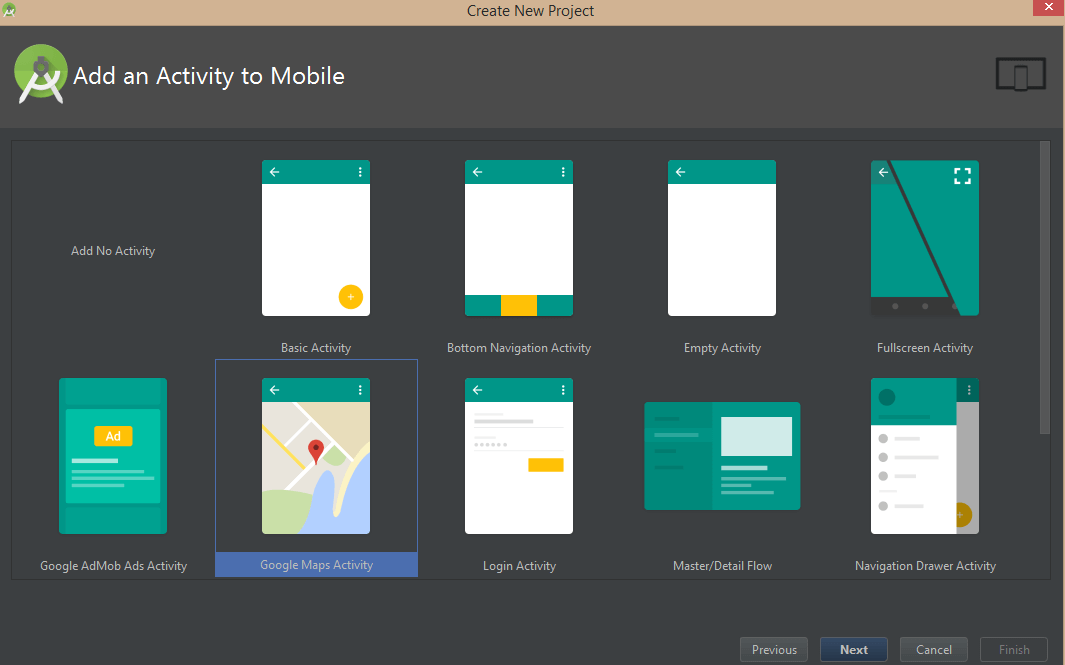Screen dimensions: 1065x665
Task: Click the phone and tablet form-factor icon
Action: click(x=1021, y=74)
